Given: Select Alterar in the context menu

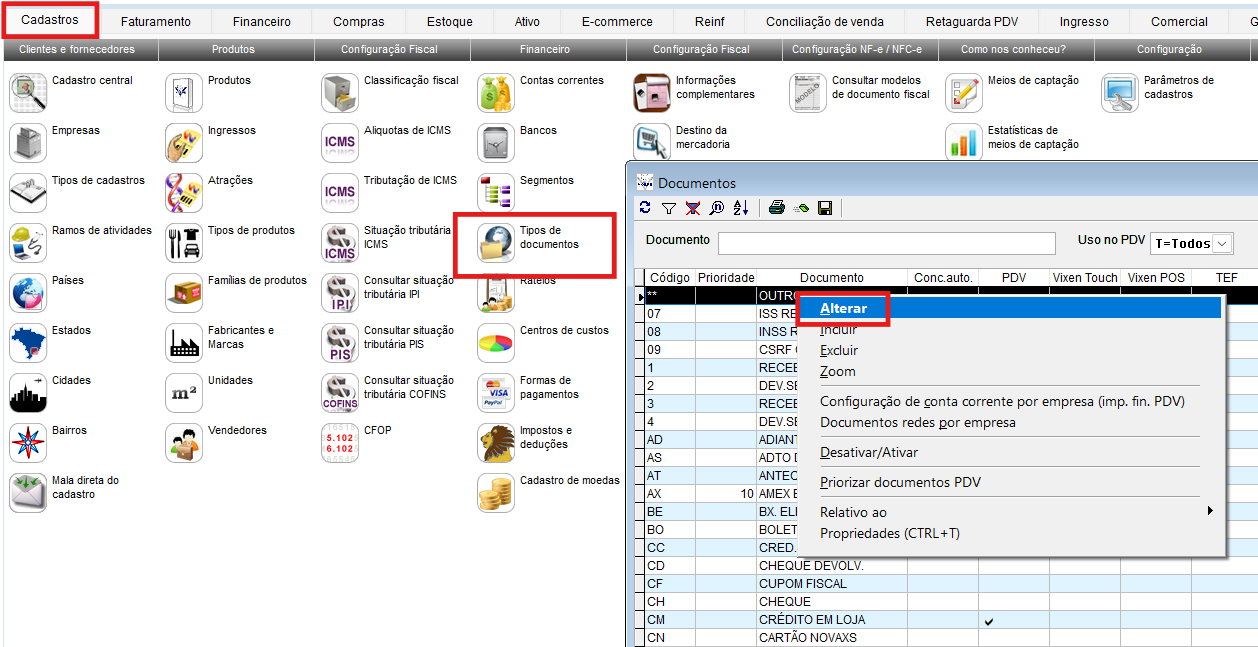Looking at the screenshot, I should [843, 308].
